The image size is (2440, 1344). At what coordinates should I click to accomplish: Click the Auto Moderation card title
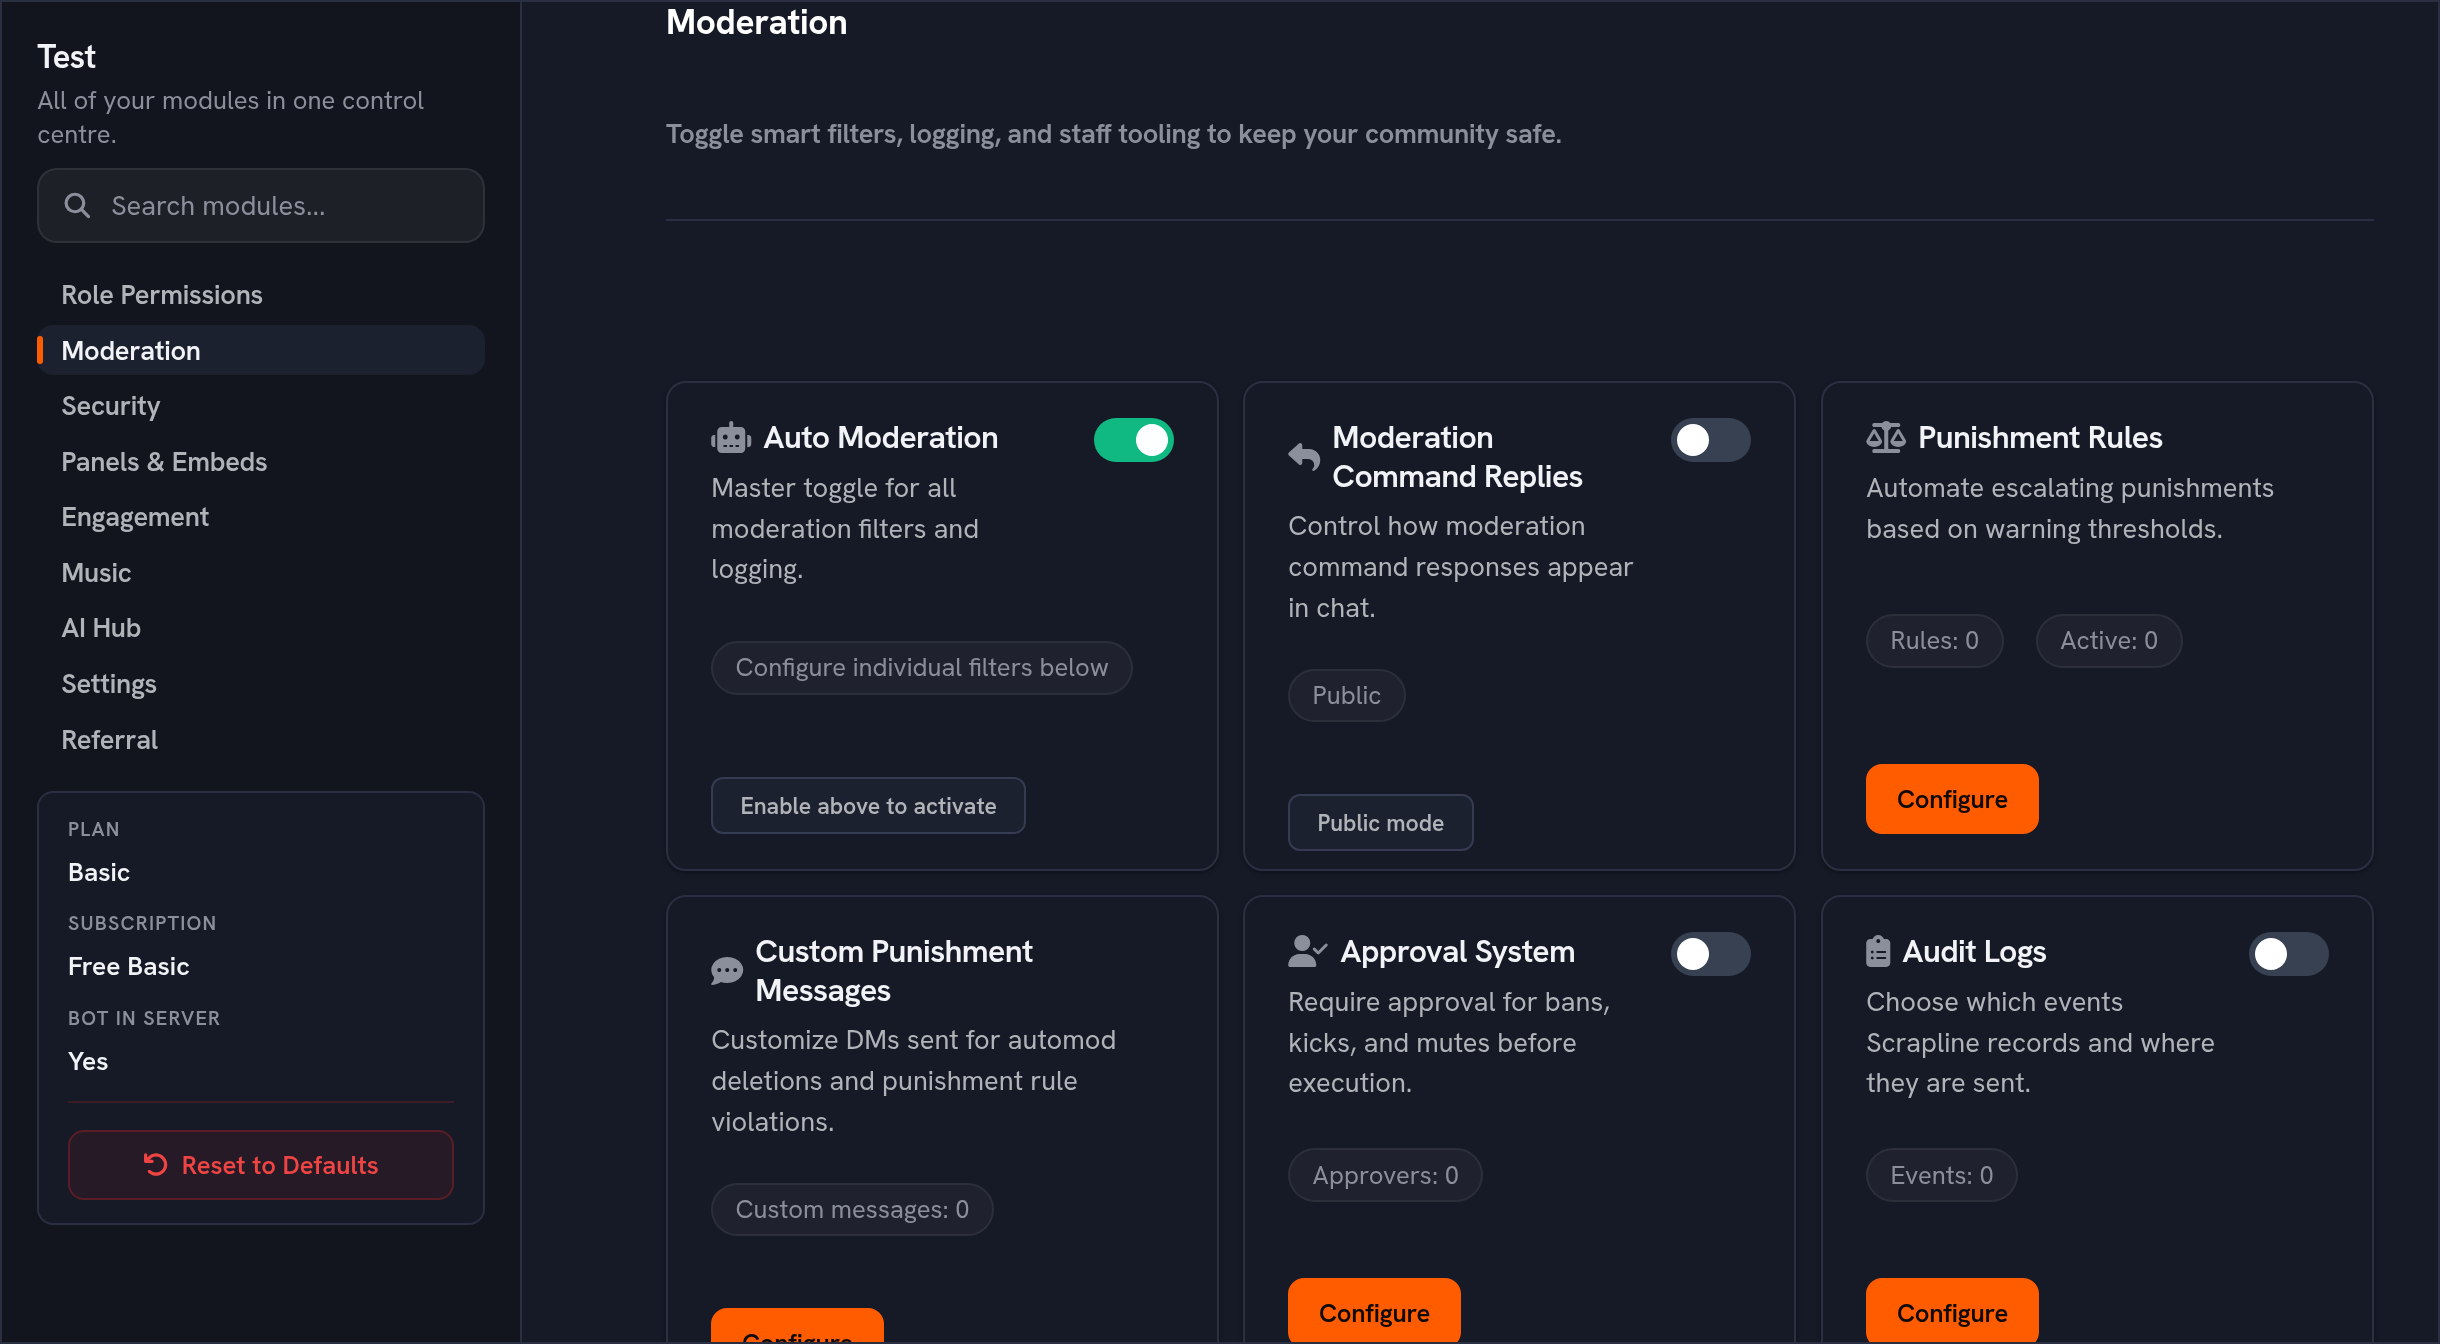[x=880, y=438]
